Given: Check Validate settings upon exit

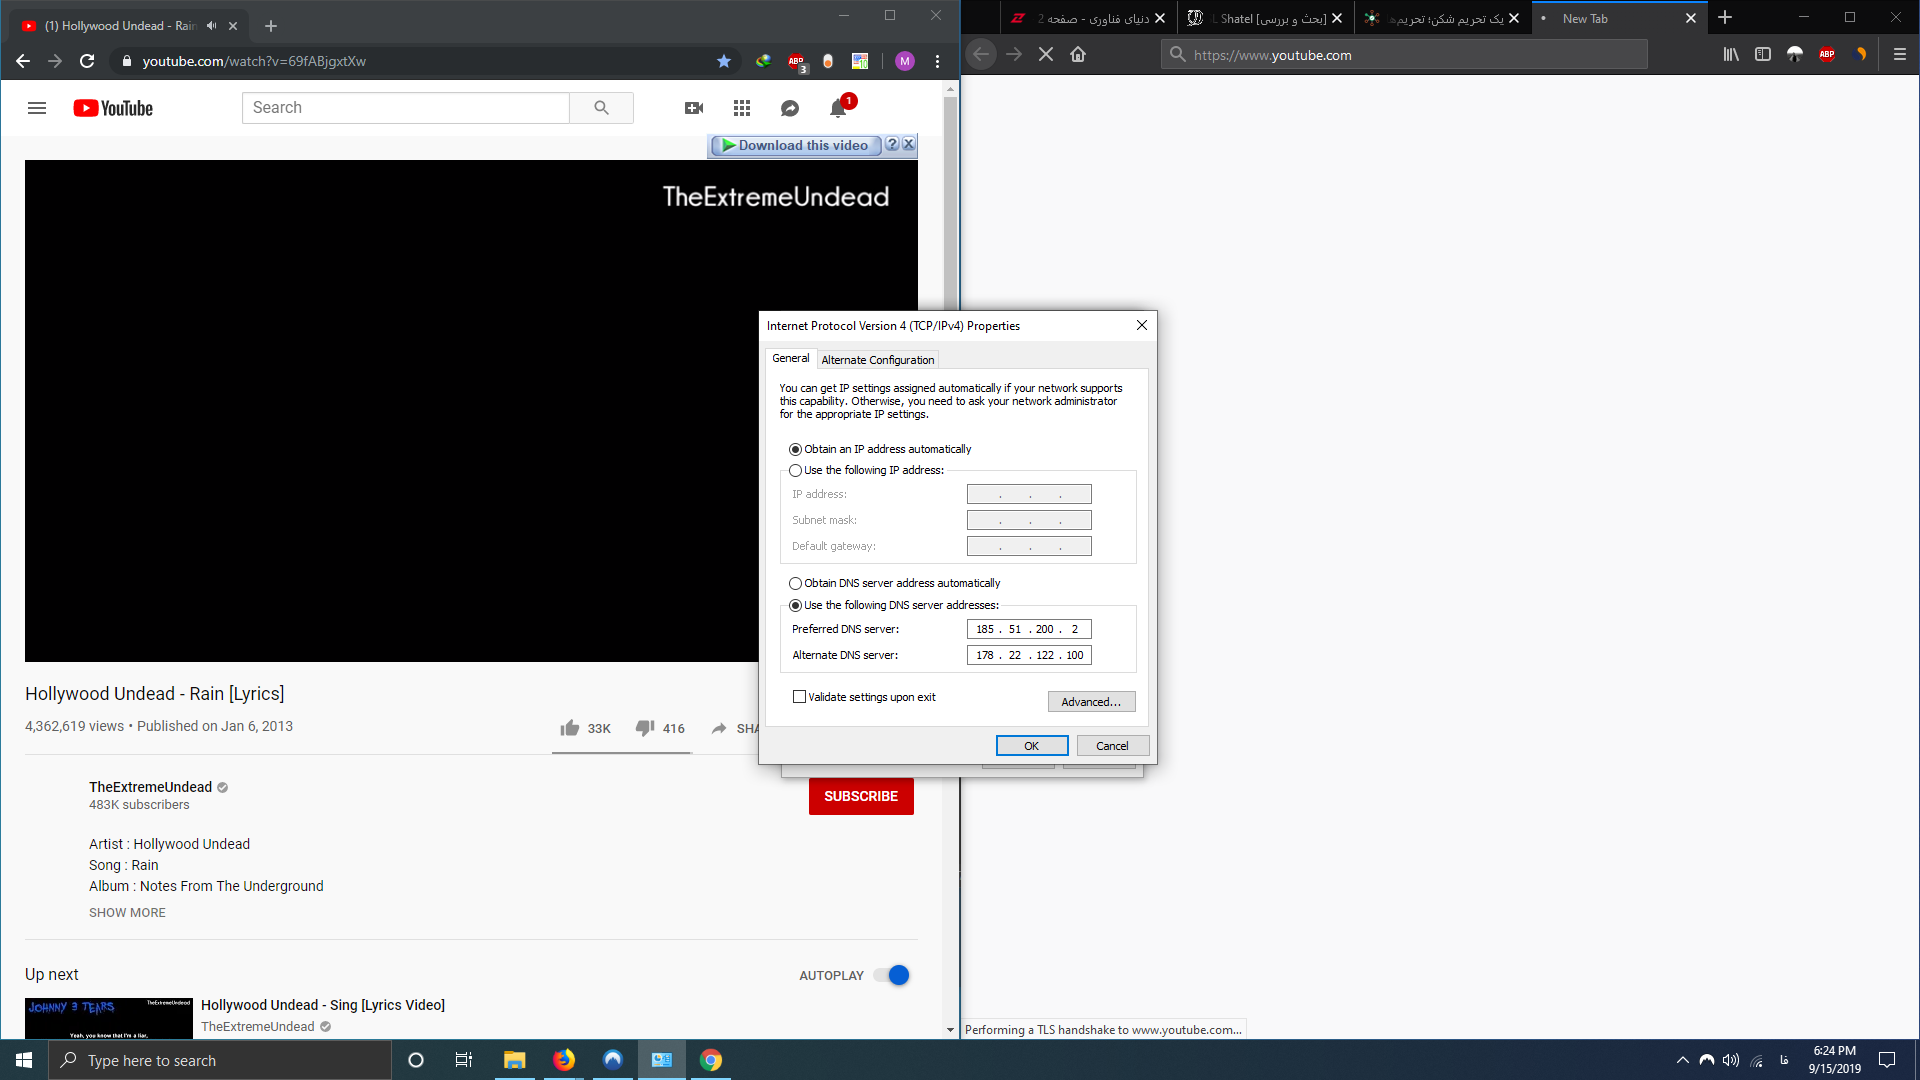Looking at the screenshot, I should pos(864,697).
